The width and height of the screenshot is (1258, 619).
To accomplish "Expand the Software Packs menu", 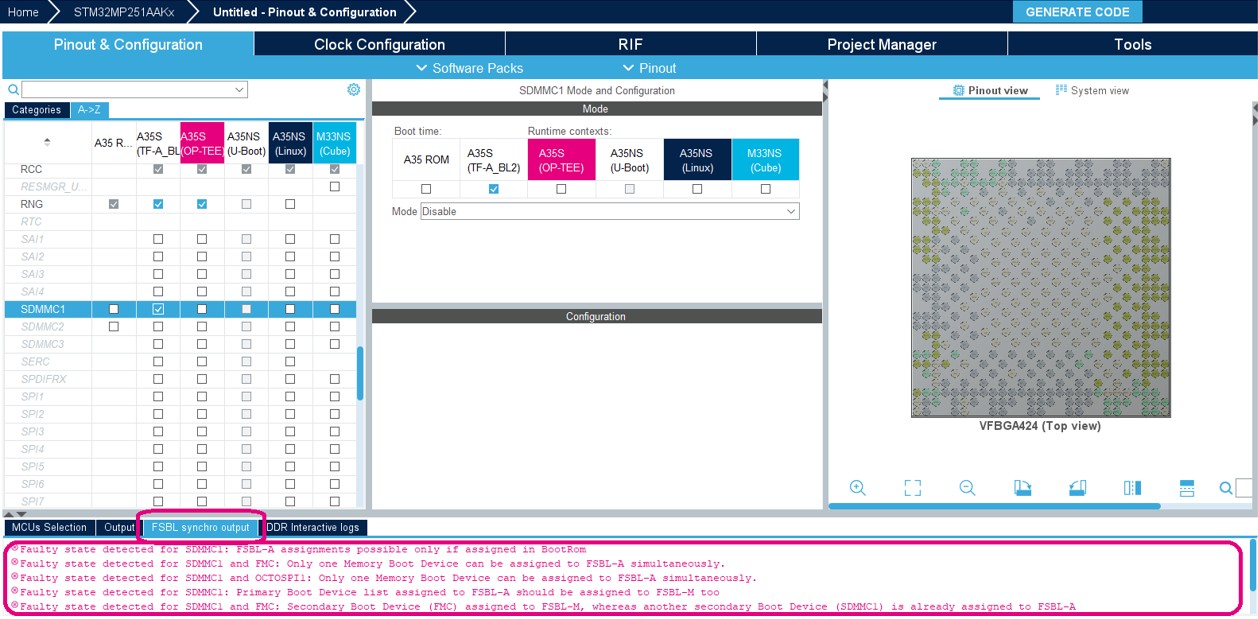I will (x=470, y=68).
